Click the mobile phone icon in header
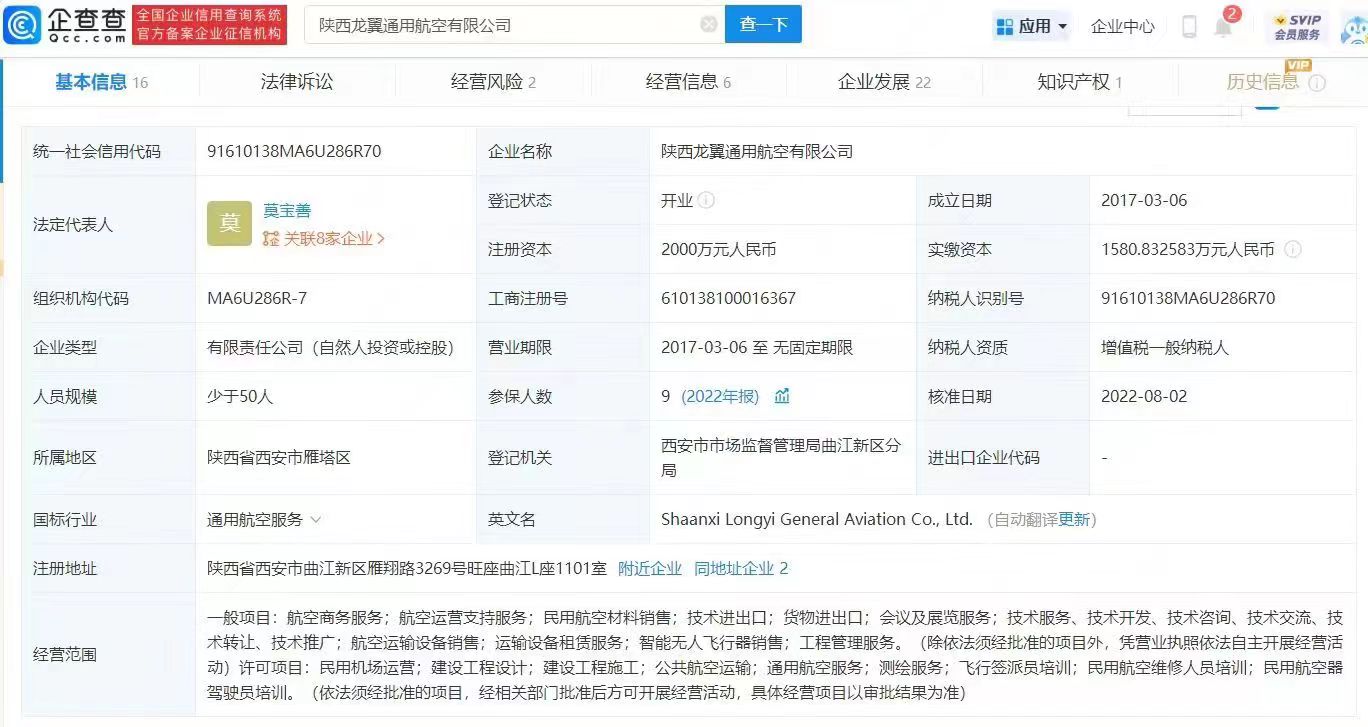The height and width of the screenshot is (727, 1368). click(x=1189, y=26)
